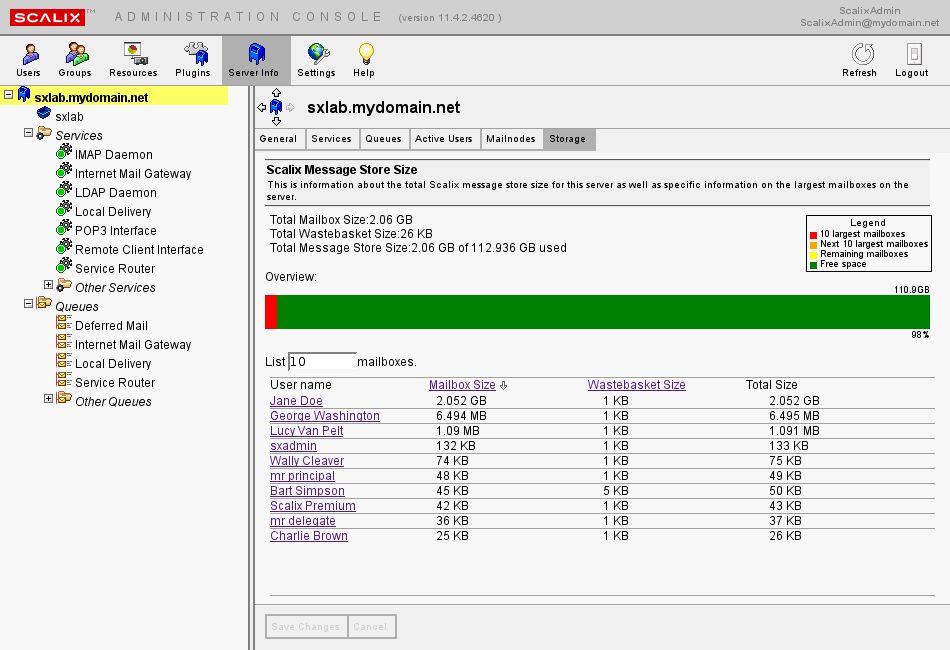Click the List mailboxes count field
Viewport: 950px width, 650px height.
click(322, 361)
